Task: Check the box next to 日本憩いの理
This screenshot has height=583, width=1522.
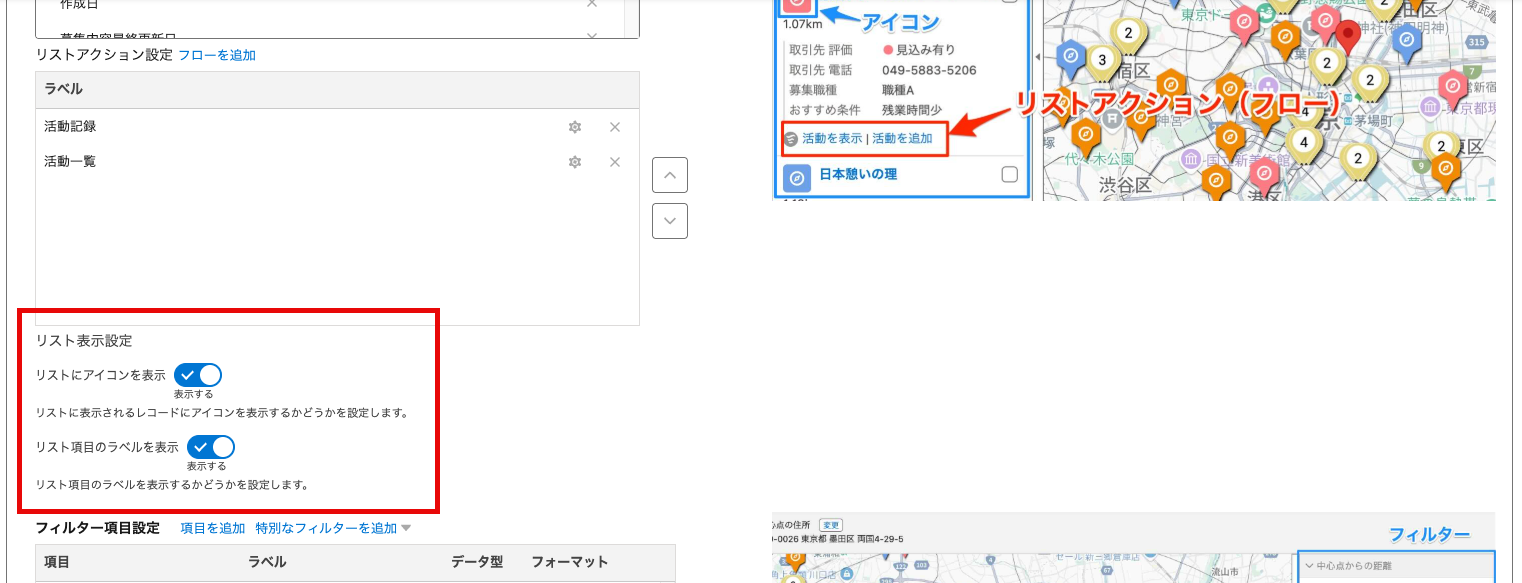Action: (1009, 175)
